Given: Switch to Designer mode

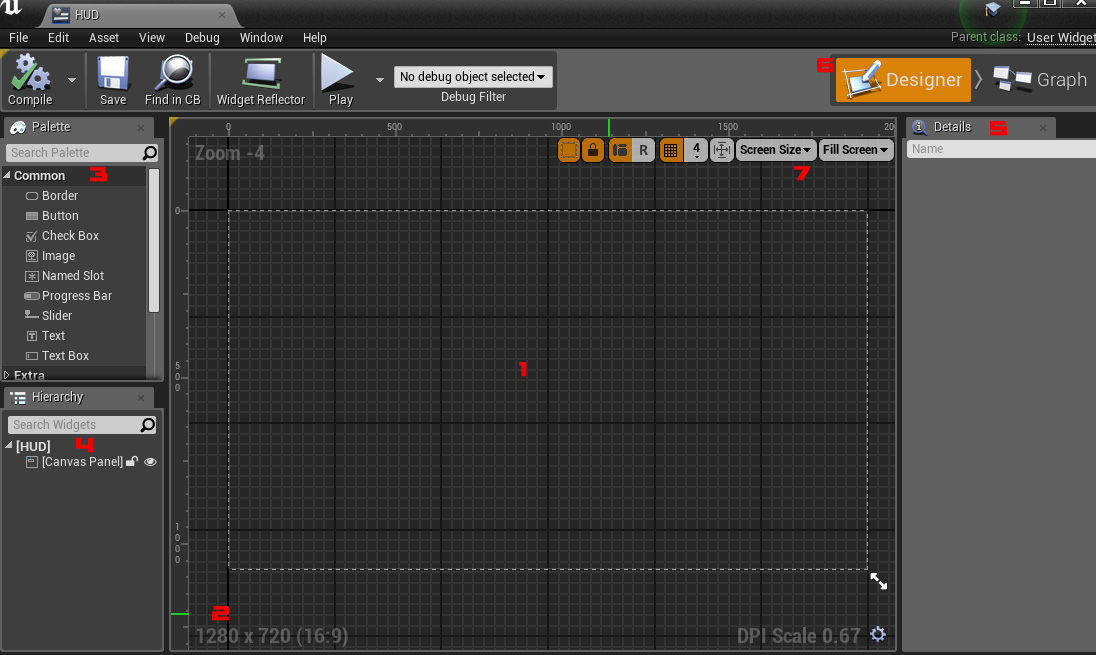Looking at the screenshot, I should [903, 80].
